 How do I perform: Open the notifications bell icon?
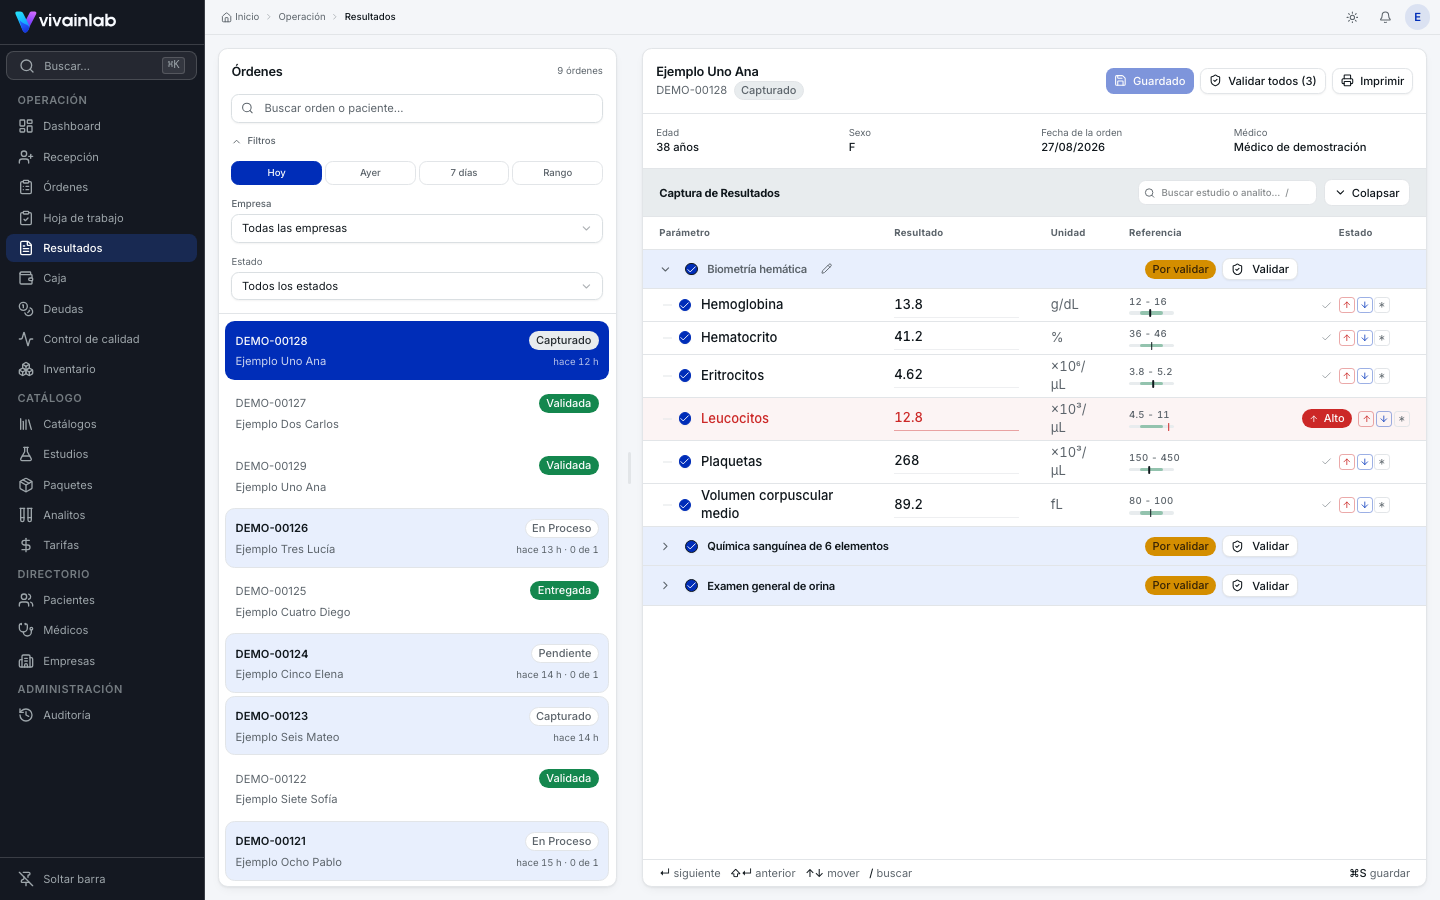[1385, 17]
